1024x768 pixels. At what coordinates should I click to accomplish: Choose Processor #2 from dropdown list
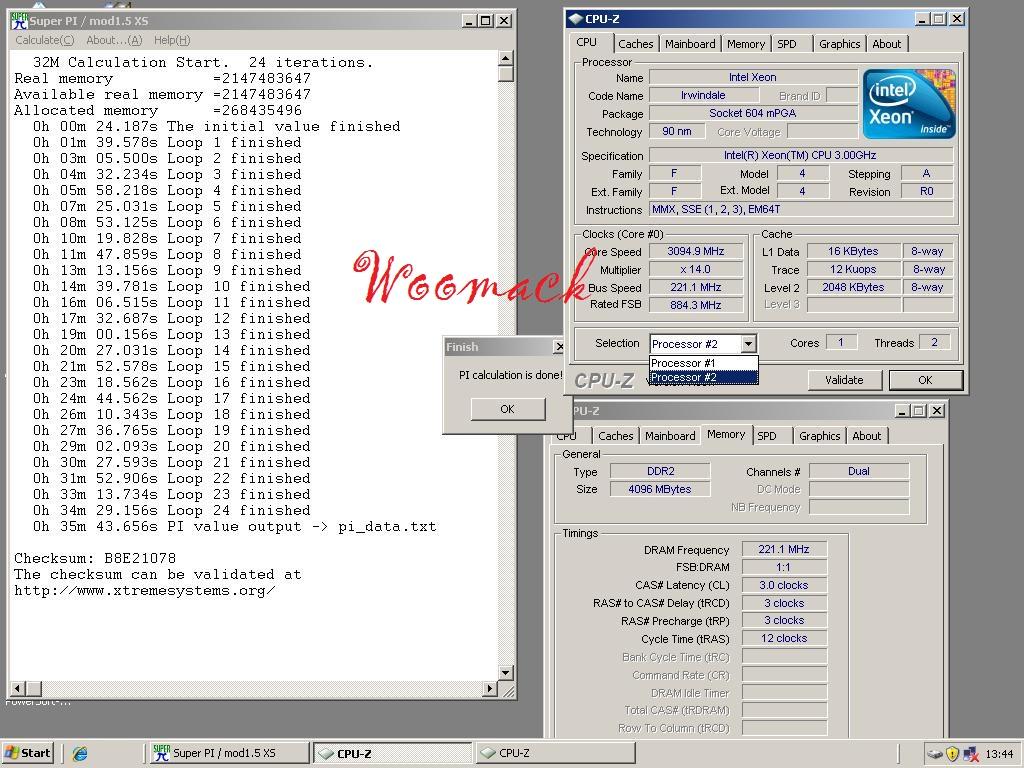click(x=703, y=377)
